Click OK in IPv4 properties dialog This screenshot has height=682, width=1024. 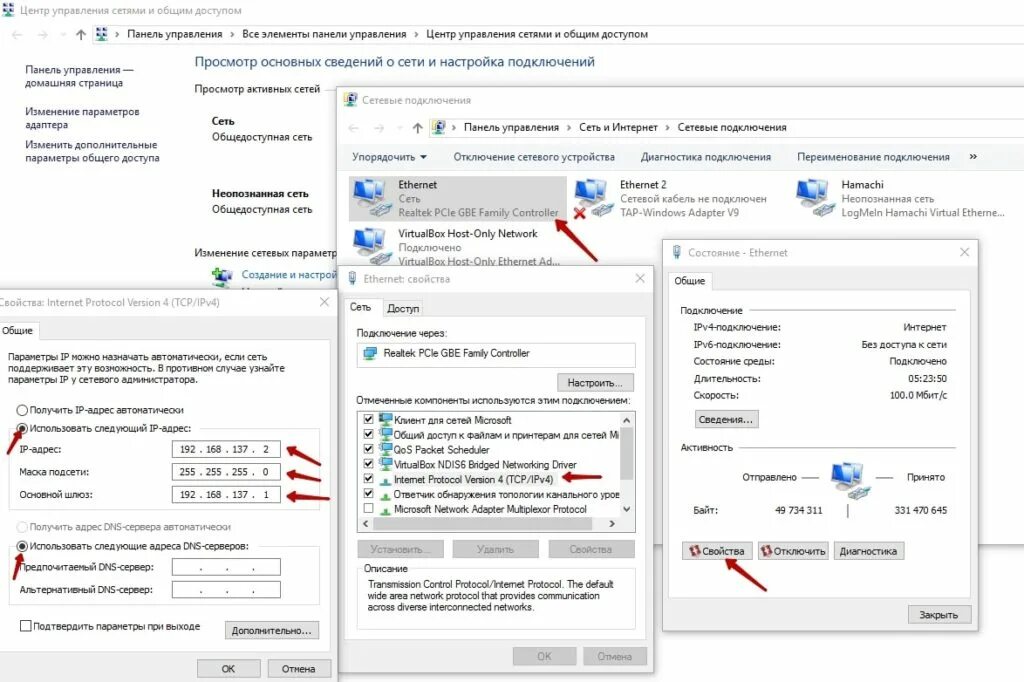(228, 669)
